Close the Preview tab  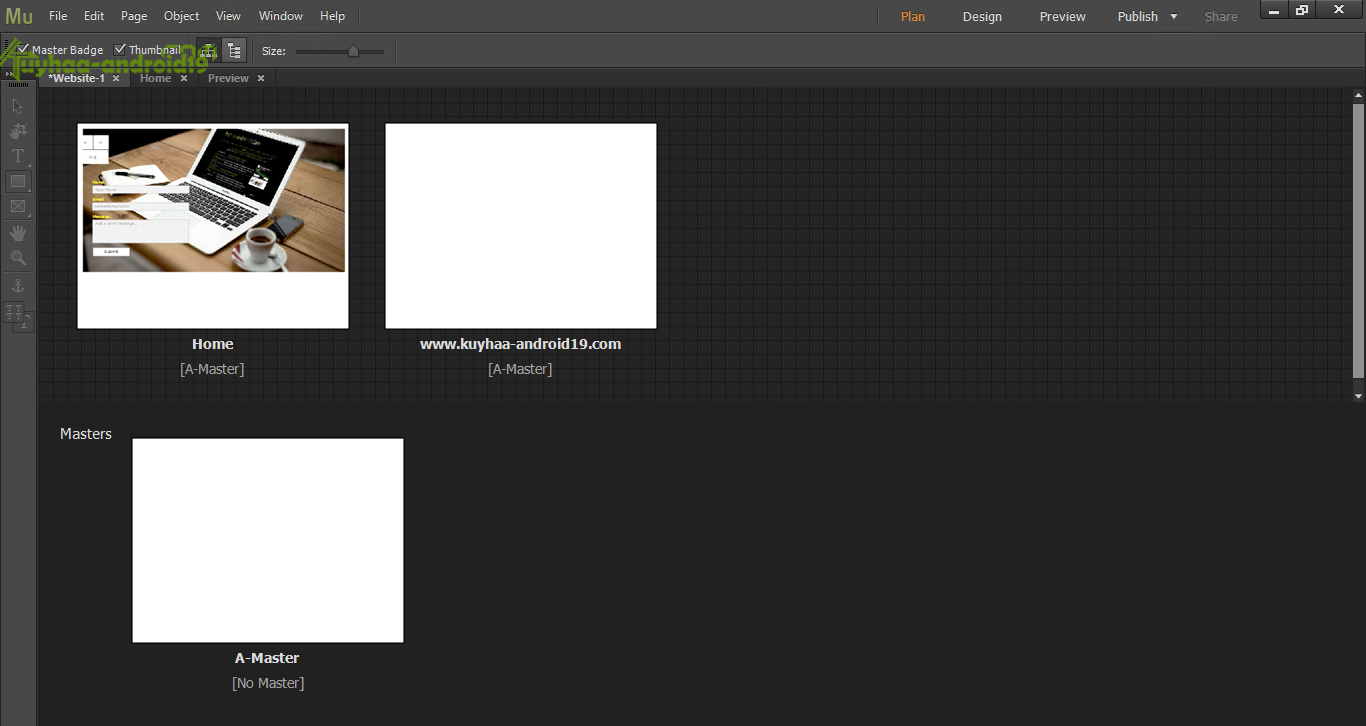tap(261, 78)
